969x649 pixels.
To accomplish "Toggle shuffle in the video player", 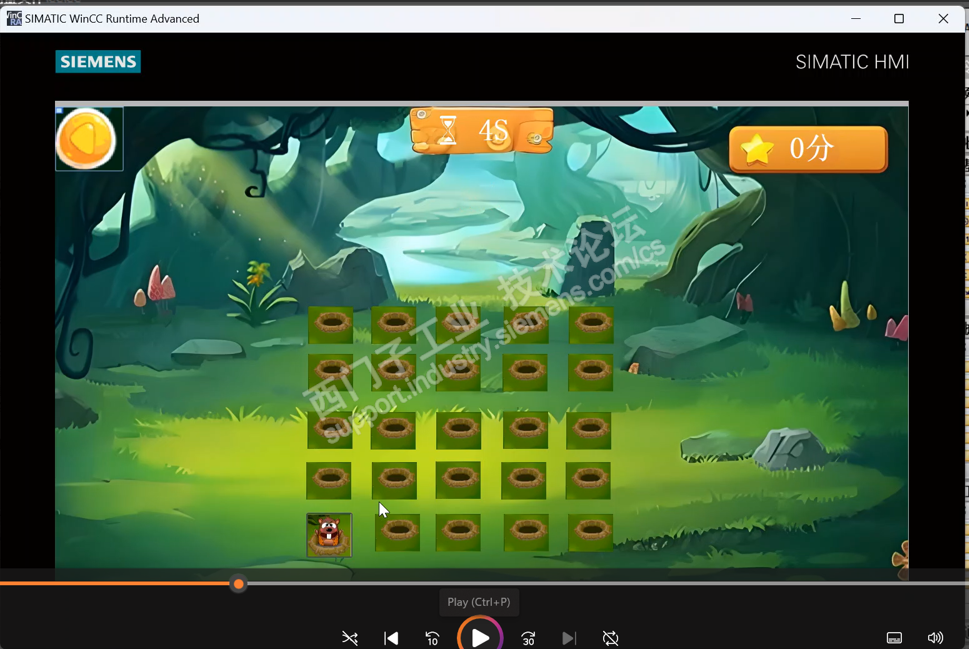I will [350, 638].
